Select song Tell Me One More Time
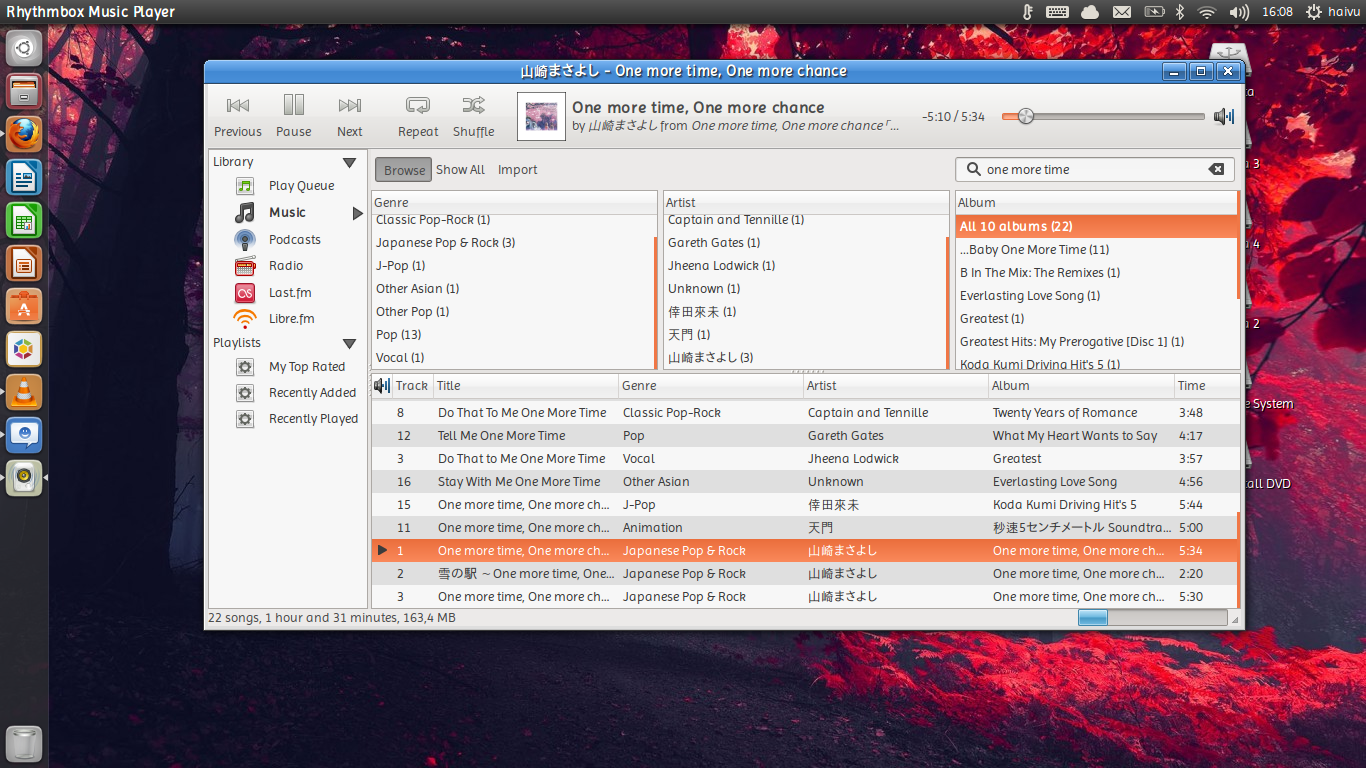Screen dimensions: 1366x768 point(805,436)
